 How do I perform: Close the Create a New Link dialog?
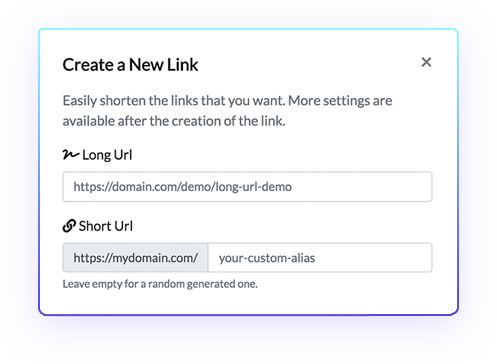pyautogui.click(x=426, y=62)
